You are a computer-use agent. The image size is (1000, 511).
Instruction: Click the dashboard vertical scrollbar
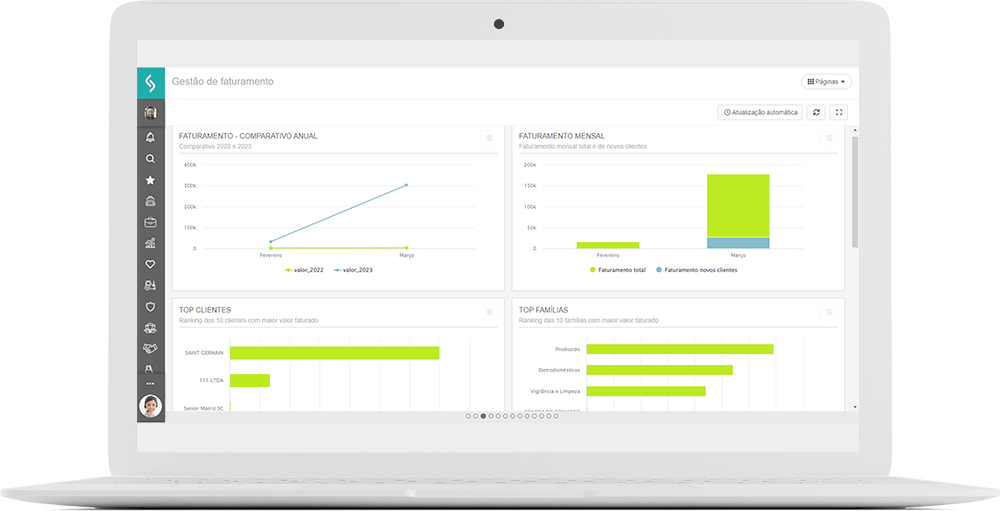854,191
